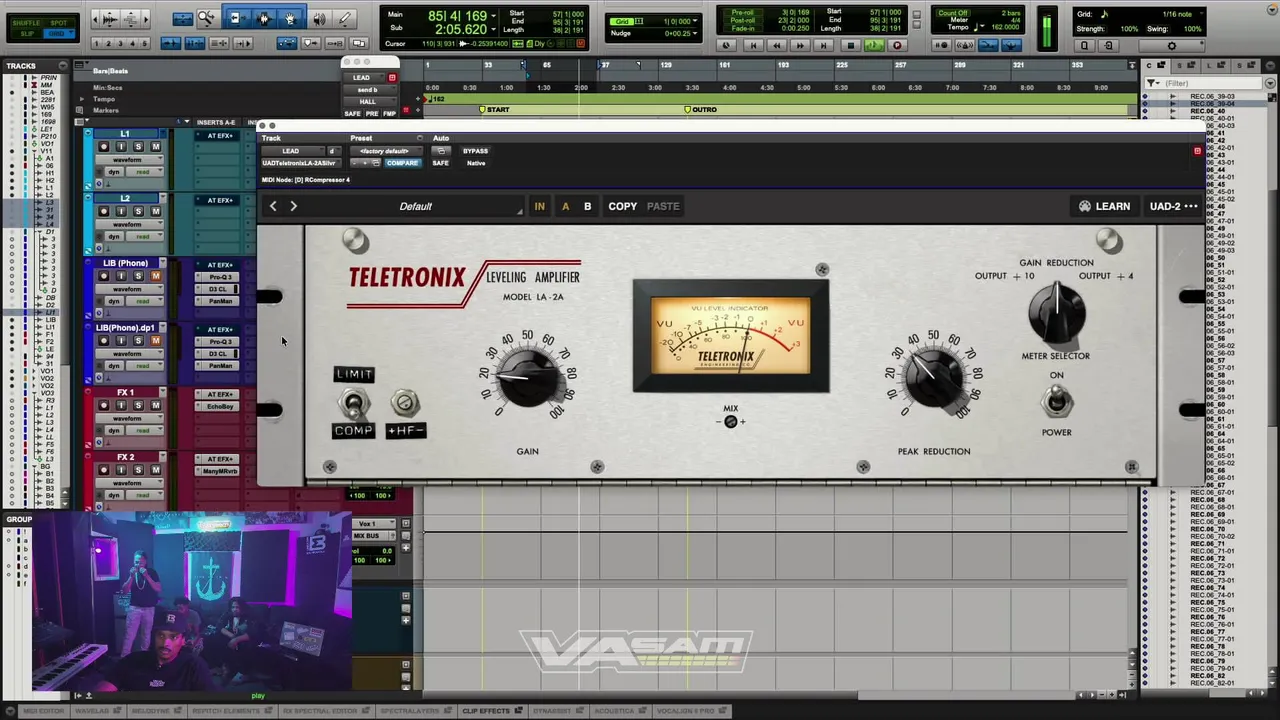Toggle SAFE in plugin Auto section
Viewport: 1280px width, 720px height.
(x=440, y=163)
